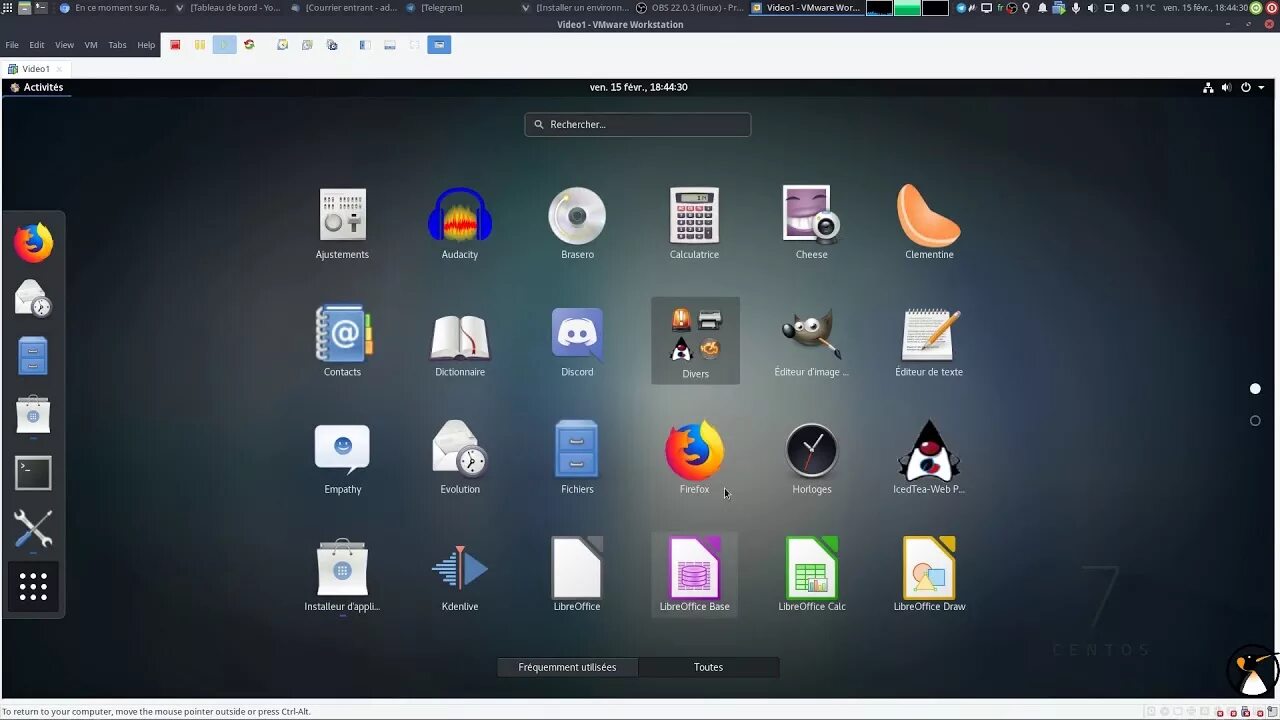Open the VMware VM menu
The image size is (1280, 720).
pyautogui.click(x=91, y=45)
